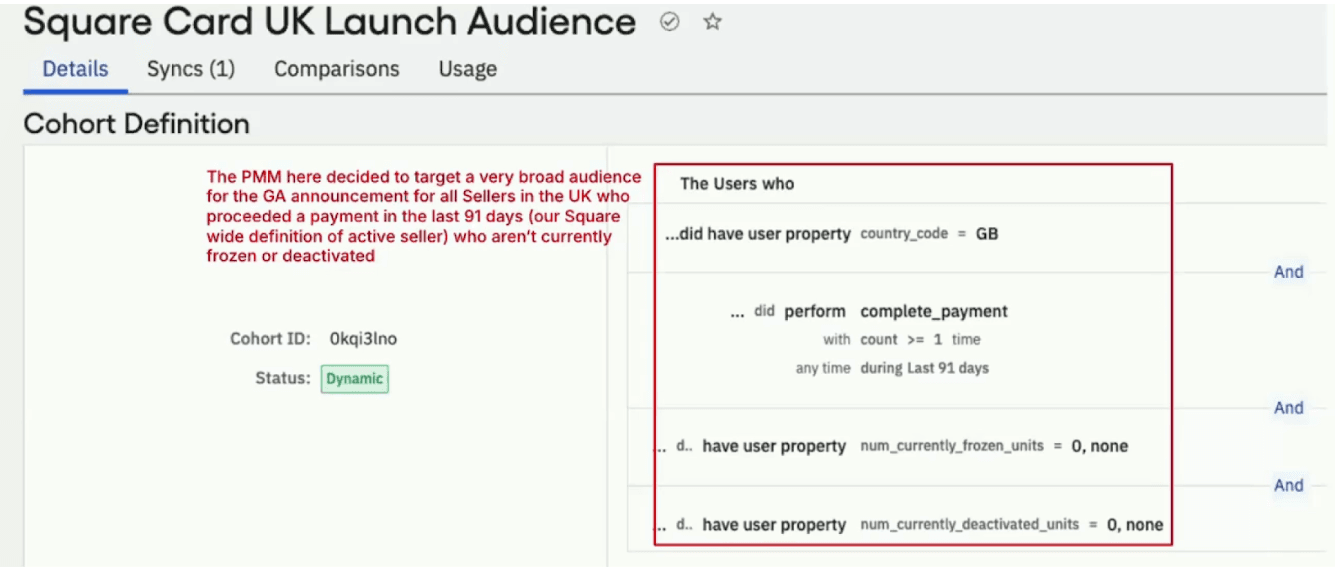This screenshot has width=1335, height=570.
Task: Switch to the Syncs (1) tab
Action: click(x=191, y=69)
